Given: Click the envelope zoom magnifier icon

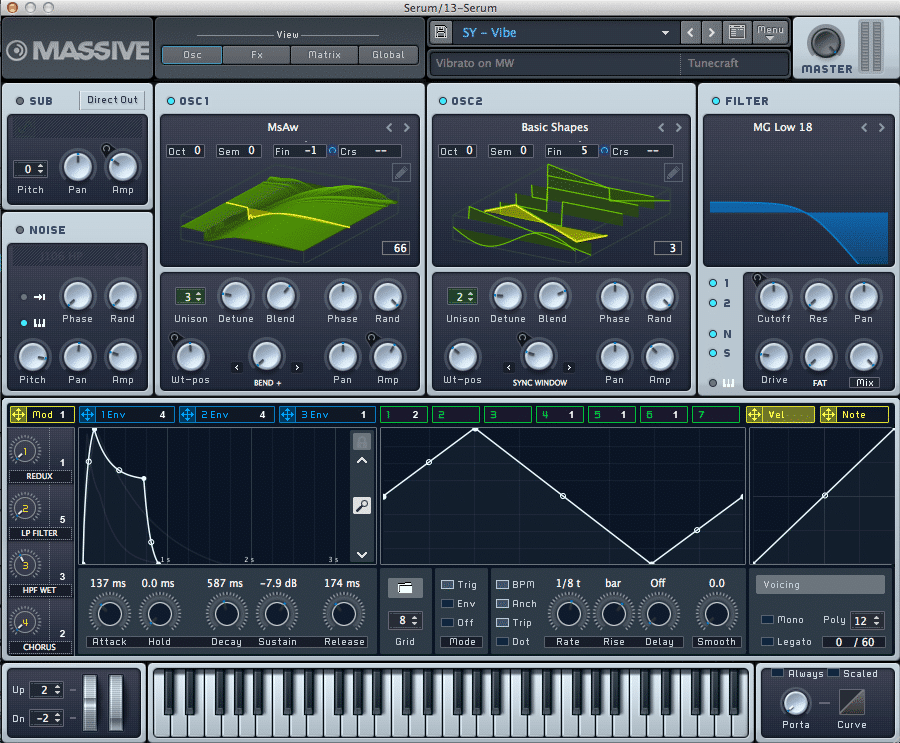Looking at the screenshot, I should pos(362,505).
